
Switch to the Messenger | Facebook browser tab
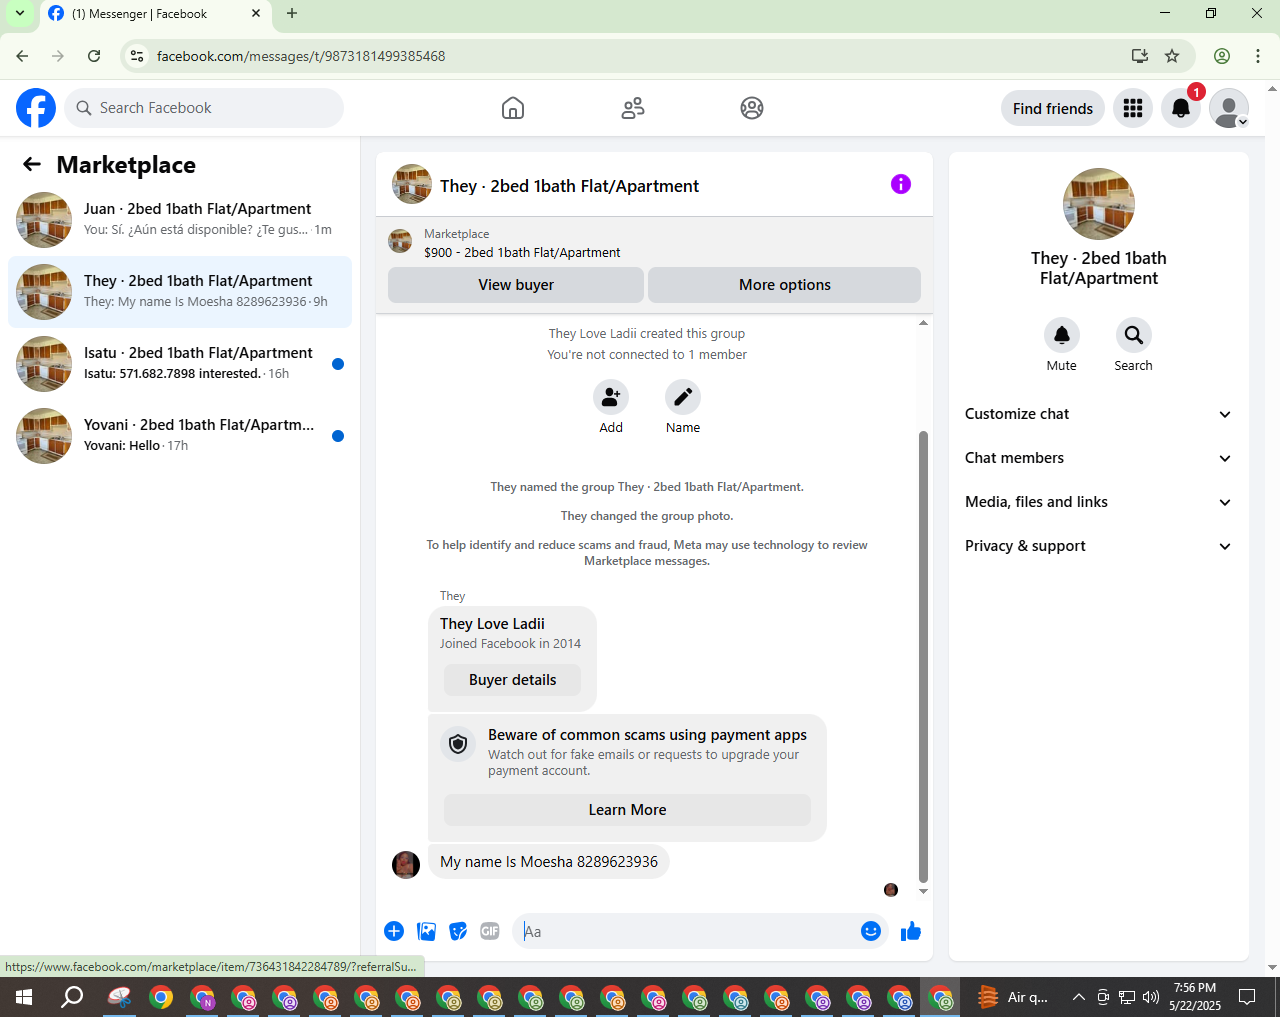click(155, 14)
